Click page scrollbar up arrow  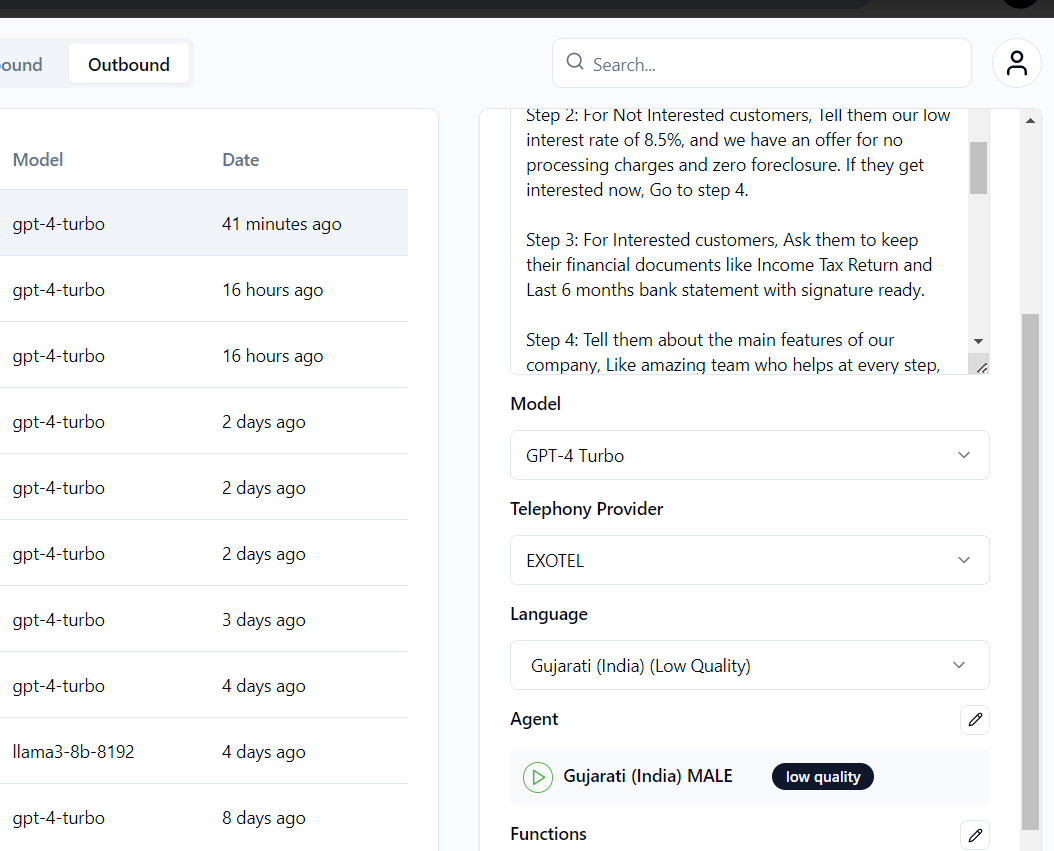coord(1031,121)
